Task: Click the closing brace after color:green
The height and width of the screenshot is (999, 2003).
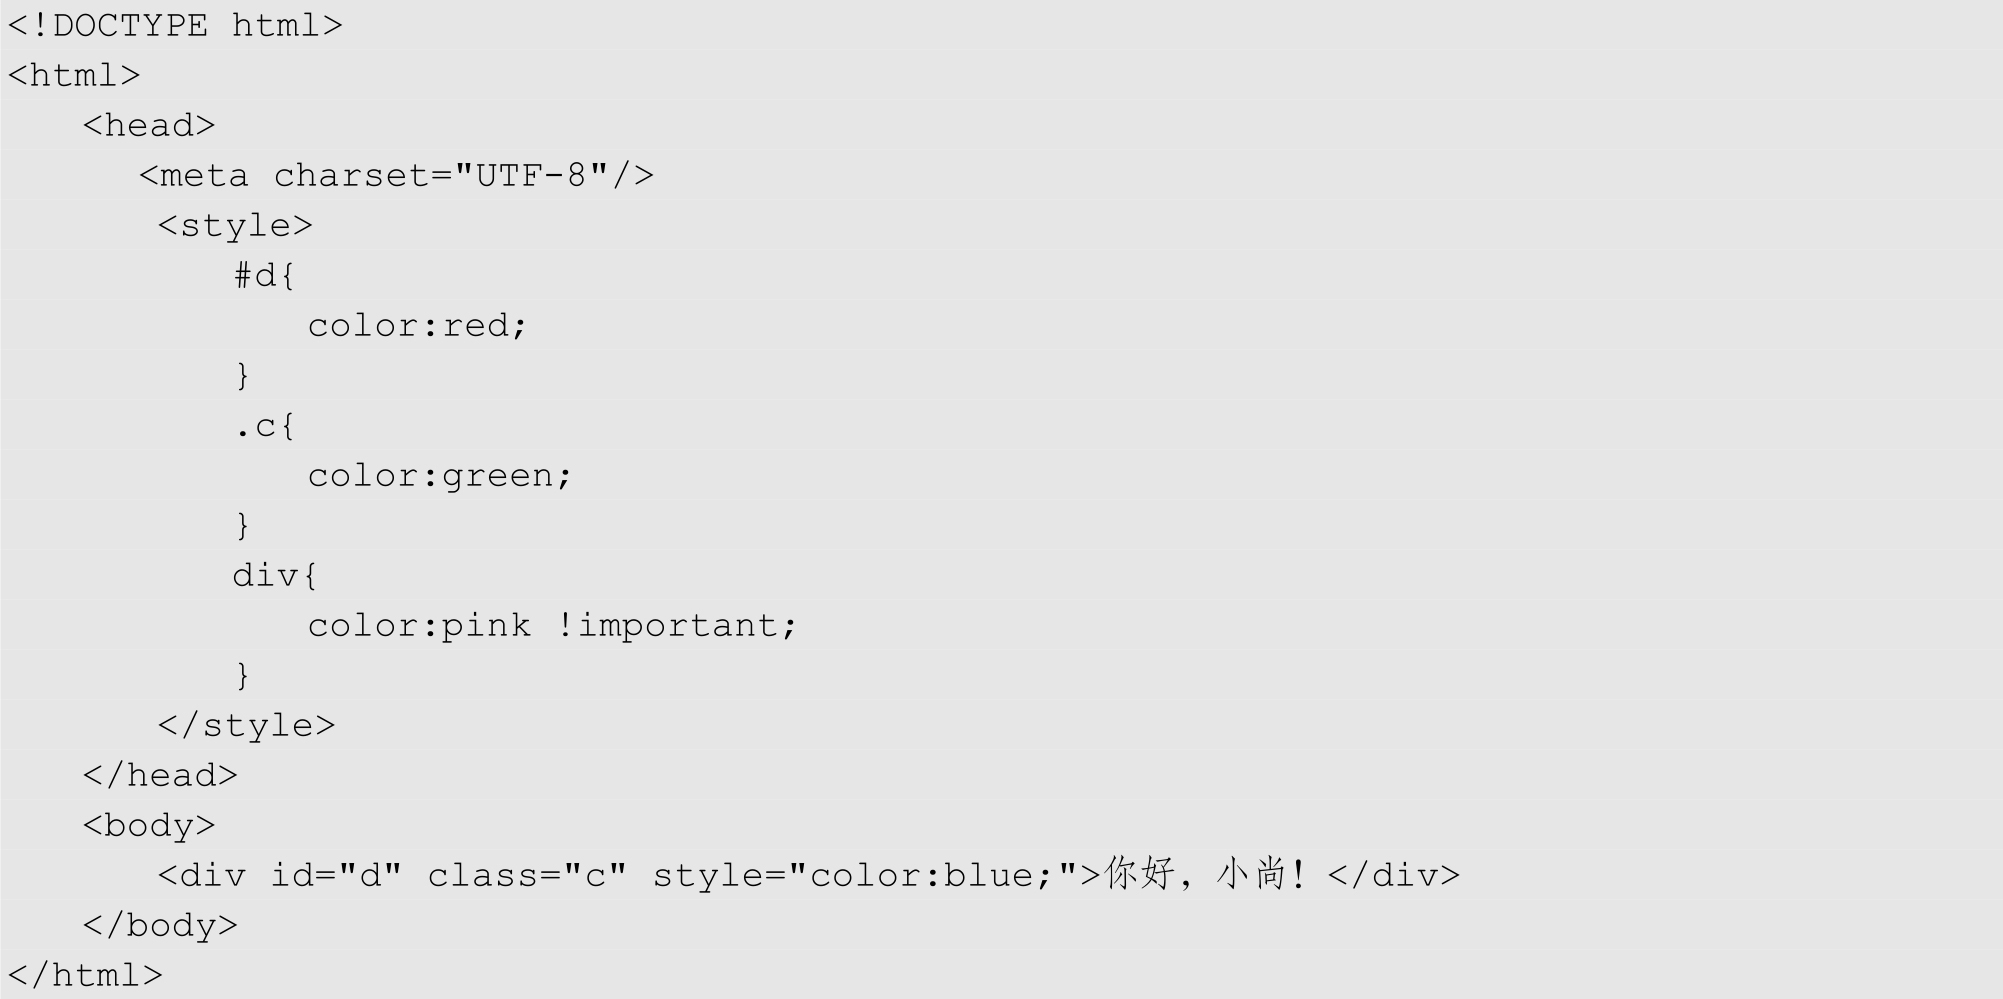Action: tap(242, 525)
